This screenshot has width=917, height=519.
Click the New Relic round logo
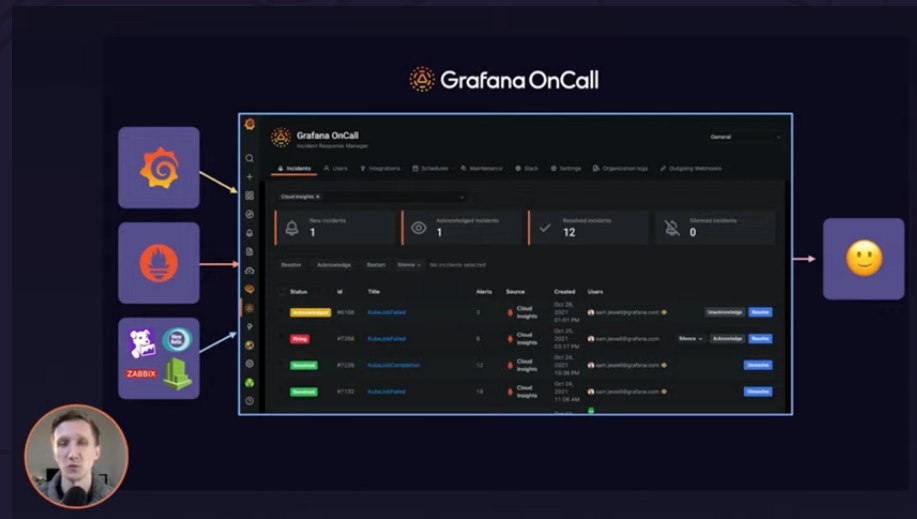click(177, 340)
